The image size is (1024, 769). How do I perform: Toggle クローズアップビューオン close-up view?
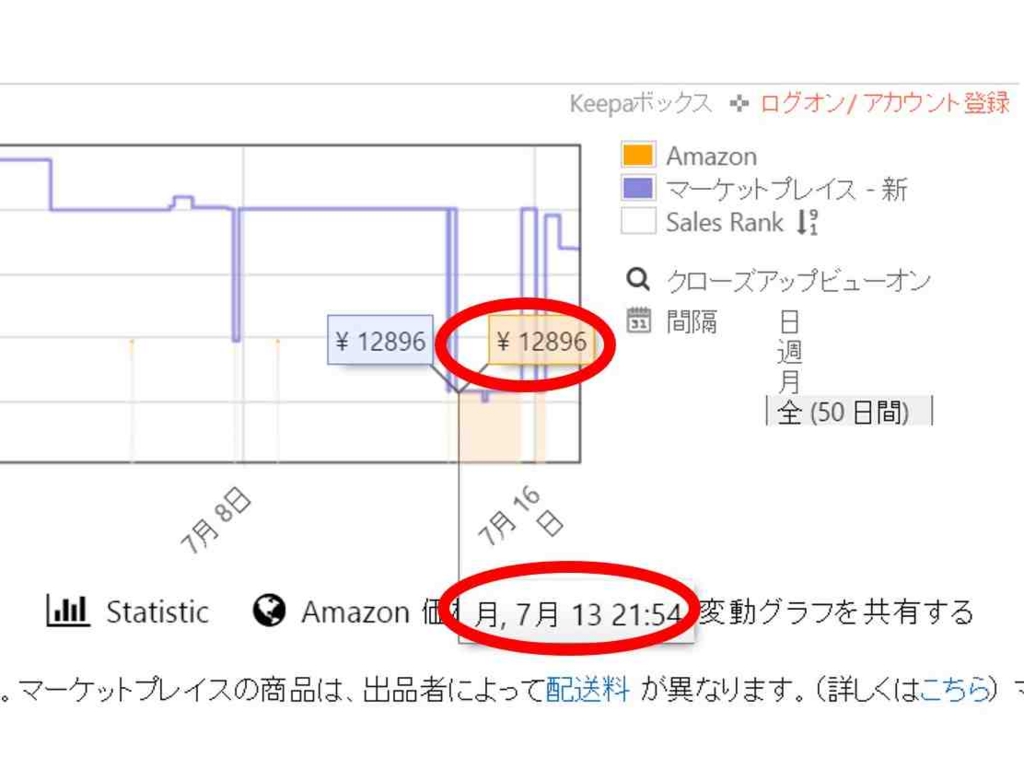(798, 281)
